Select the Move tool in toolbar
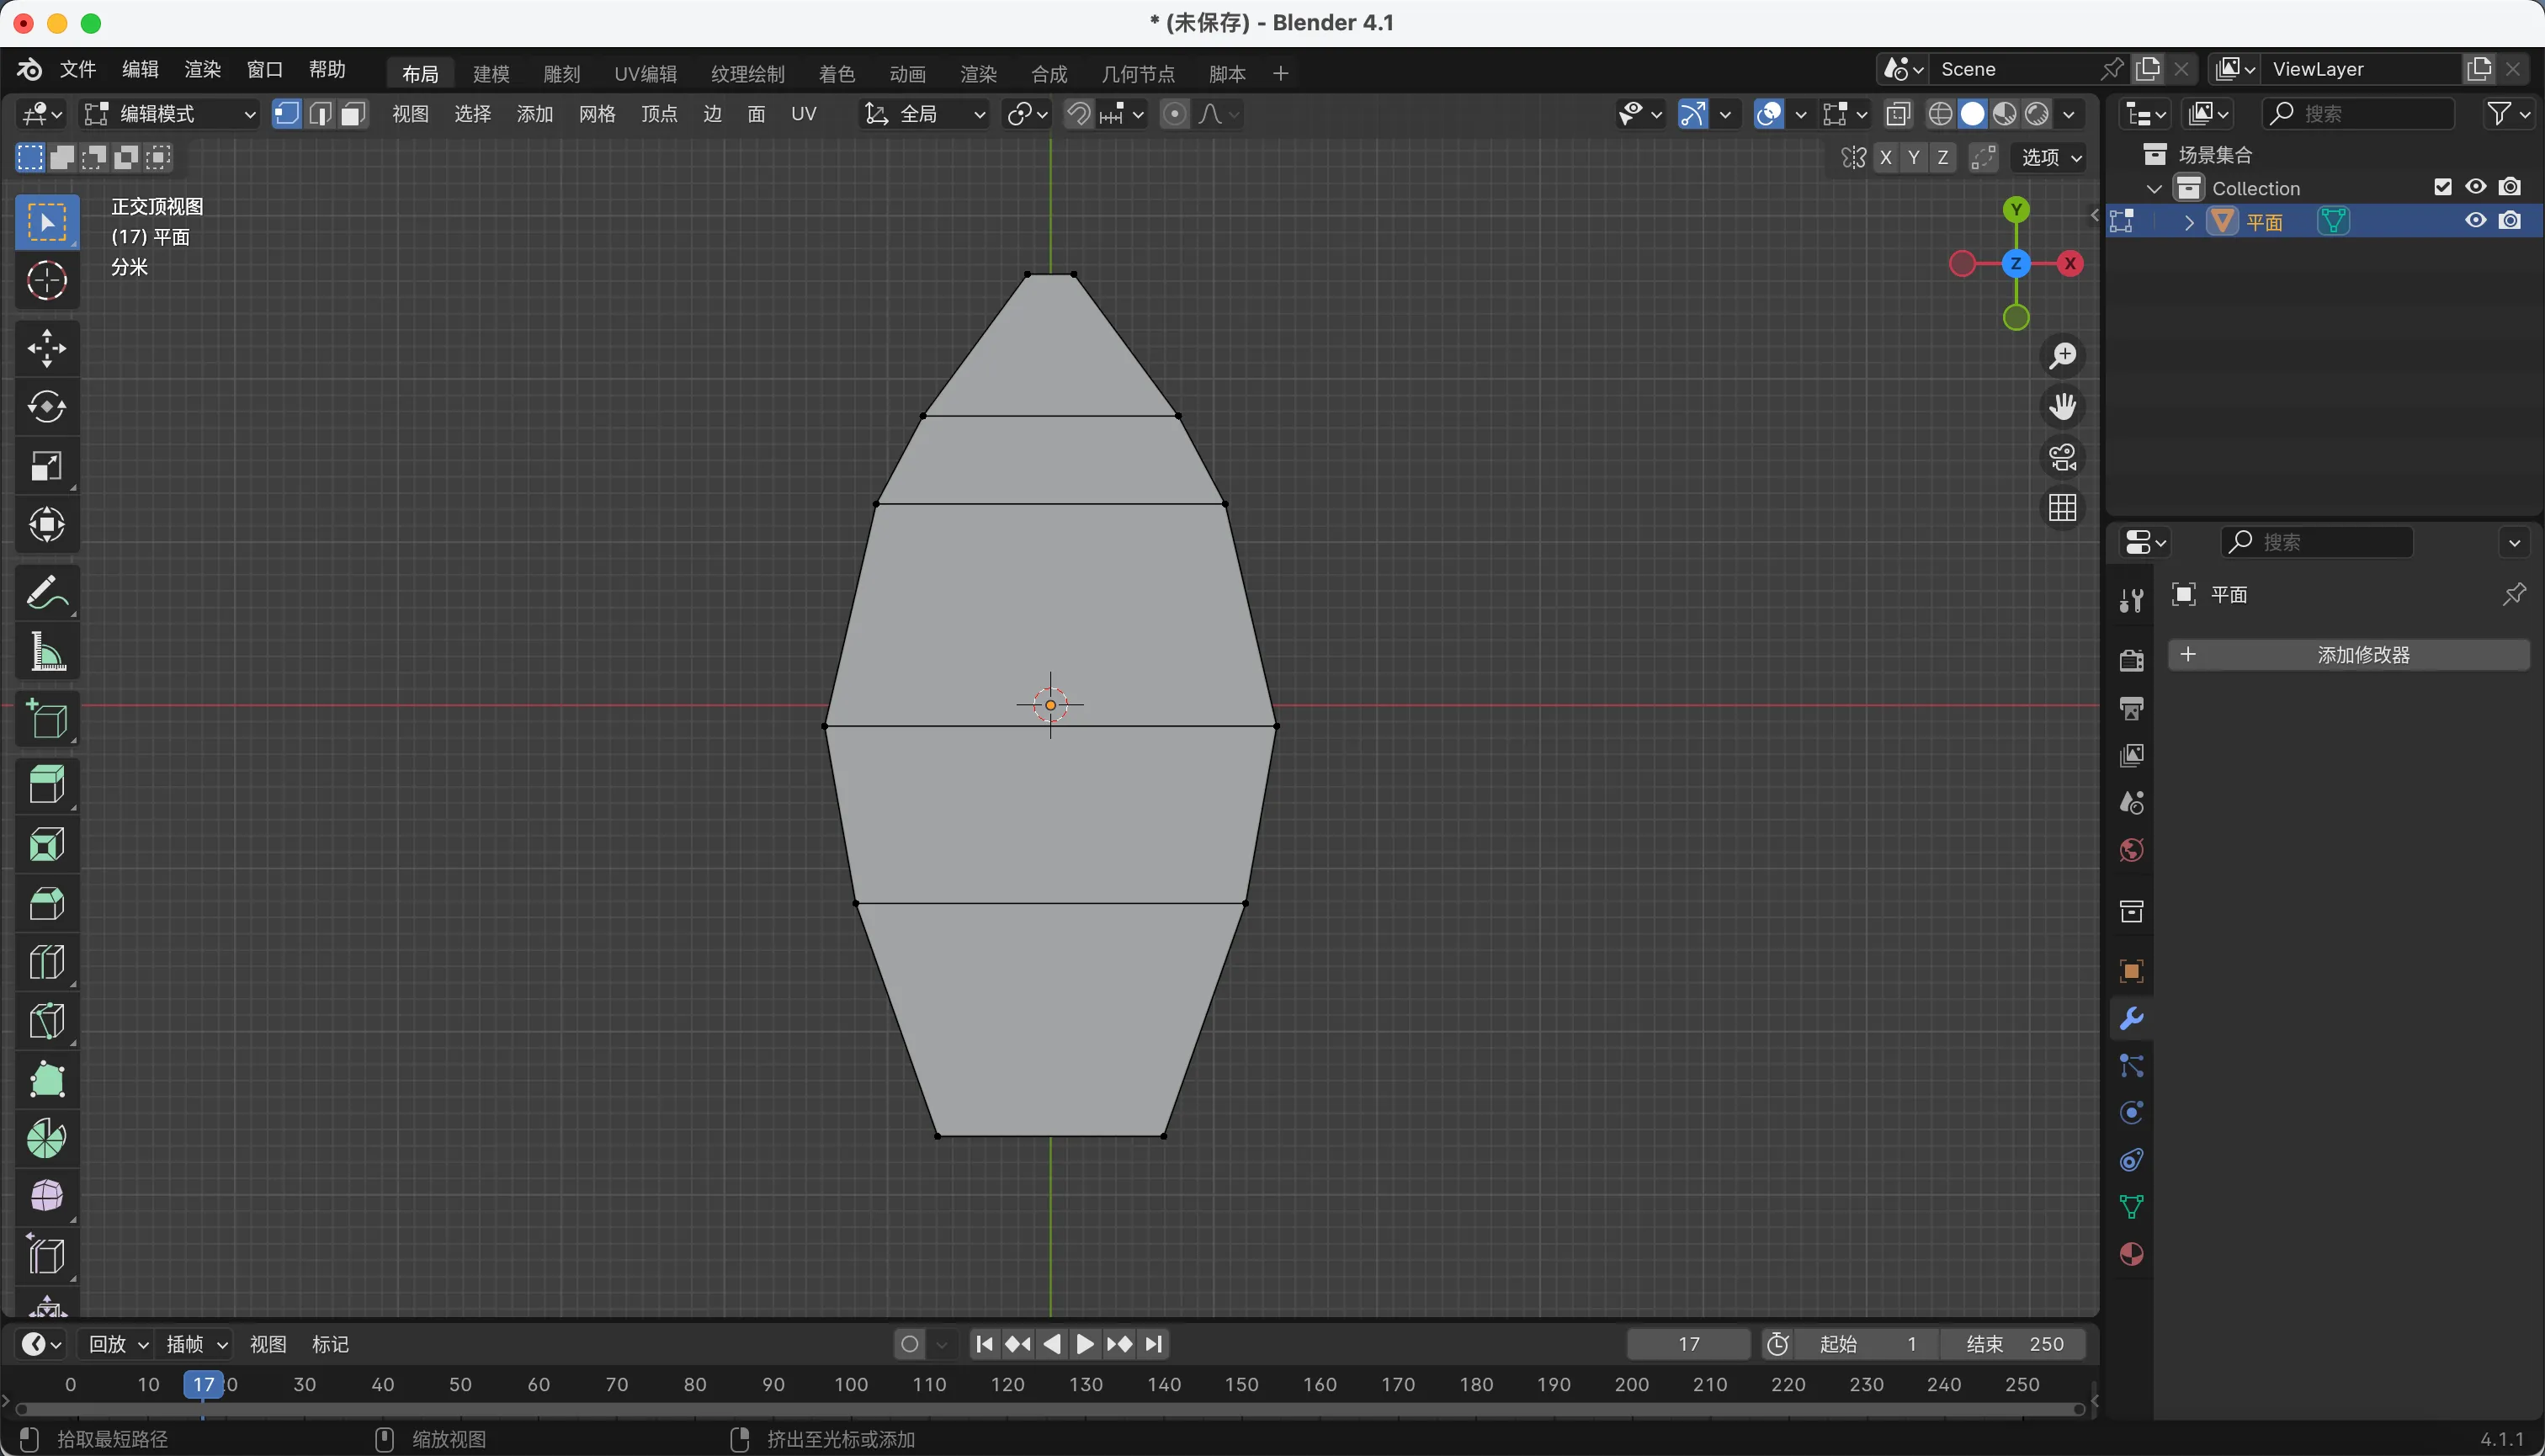The height and width of the screenshot is (1456, 2545). click(46, 348)
